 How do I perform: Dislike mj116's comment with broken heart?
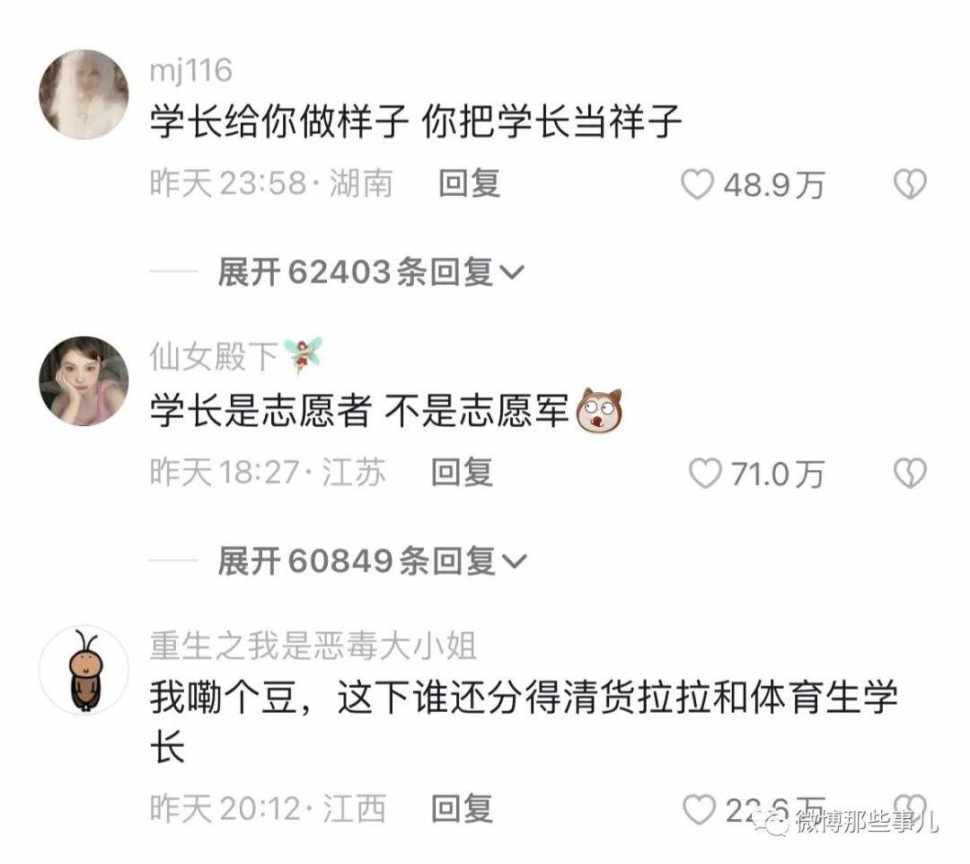[x=910, y=184]
